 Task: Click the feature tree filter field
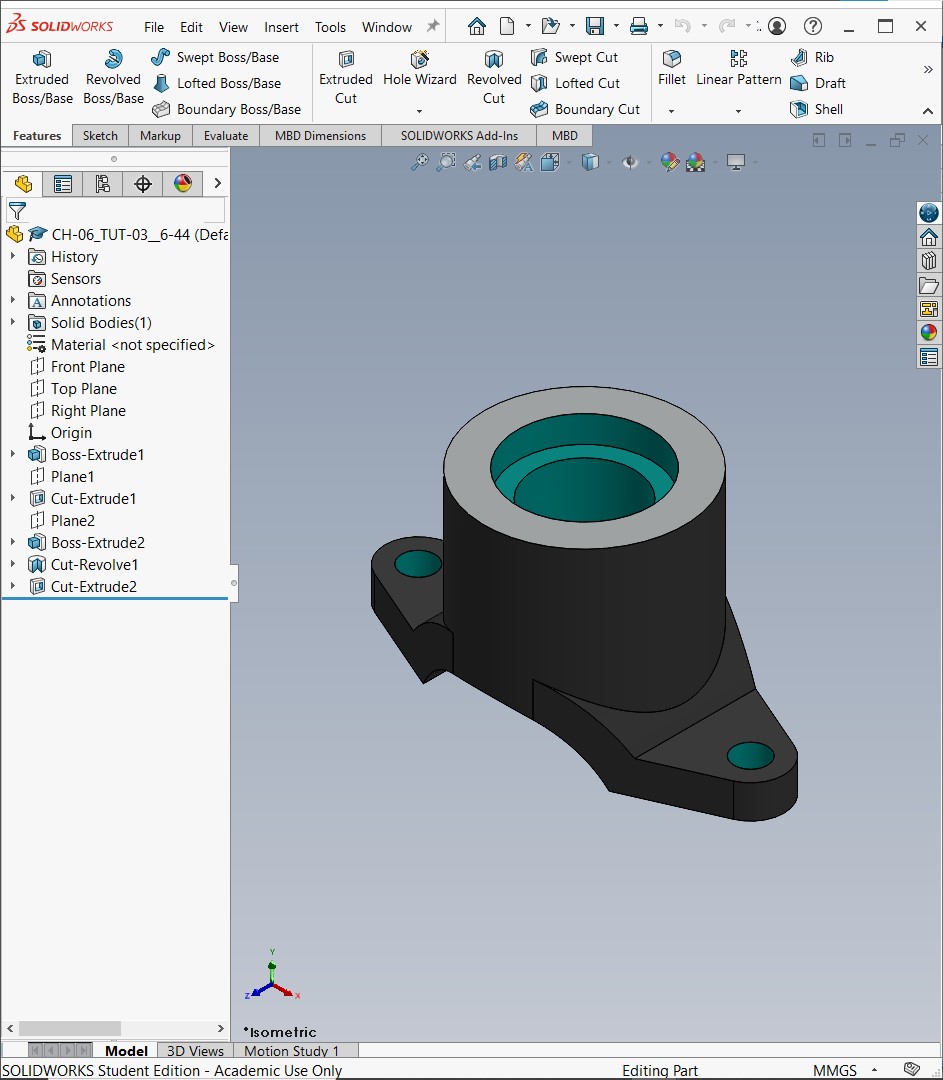[115, 211]
